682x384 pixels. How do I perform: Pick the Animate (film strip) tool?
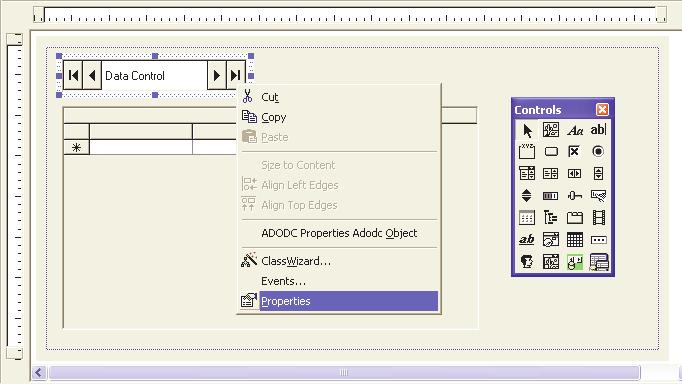pyautogui.click(x=598, y=217)
